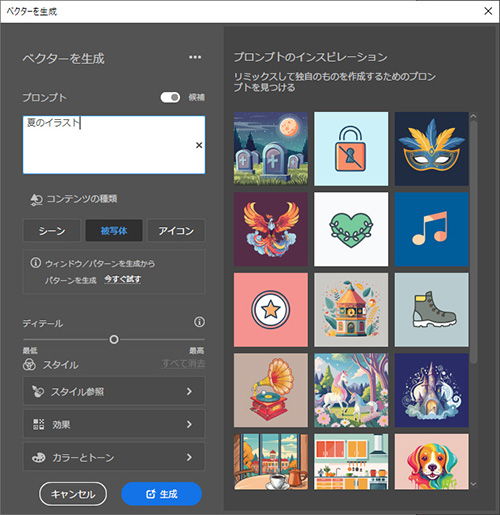Image resolution: width=500 pixels, height=515 pixels.
Task: Click the Content Type icon
Action: tap(36, 200)
